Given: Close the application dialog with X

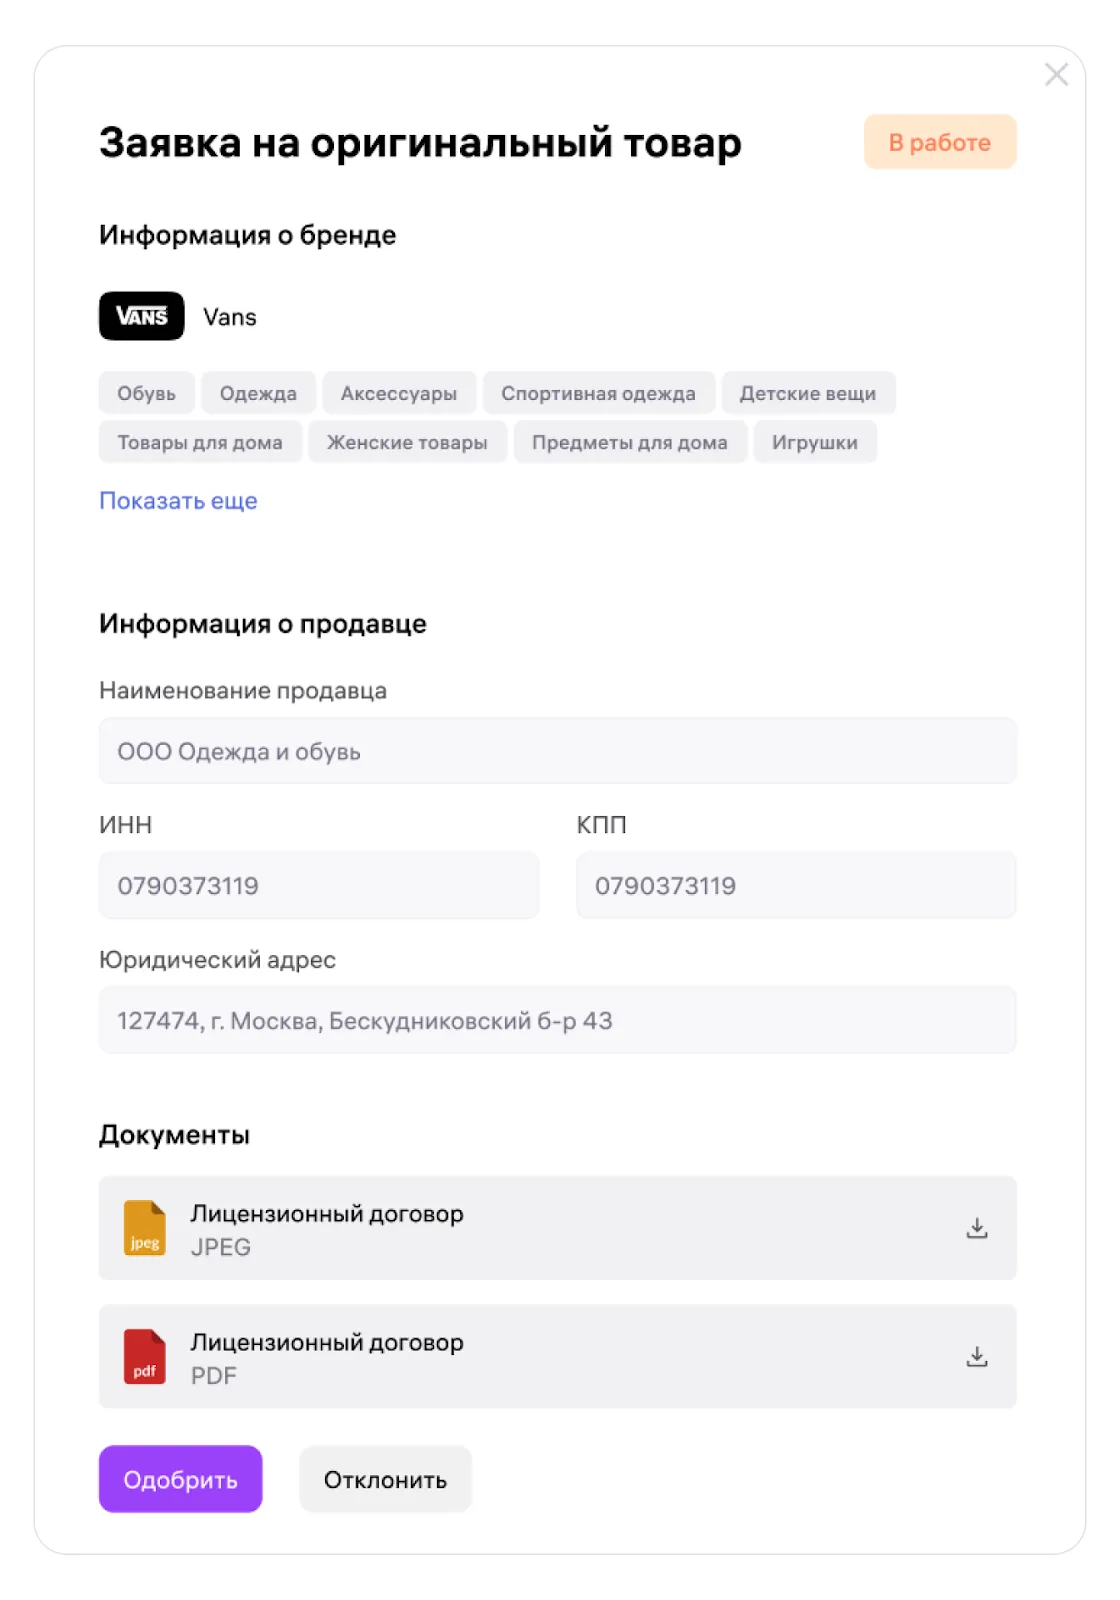Looking at the screenshot, I should [1057, 74].
